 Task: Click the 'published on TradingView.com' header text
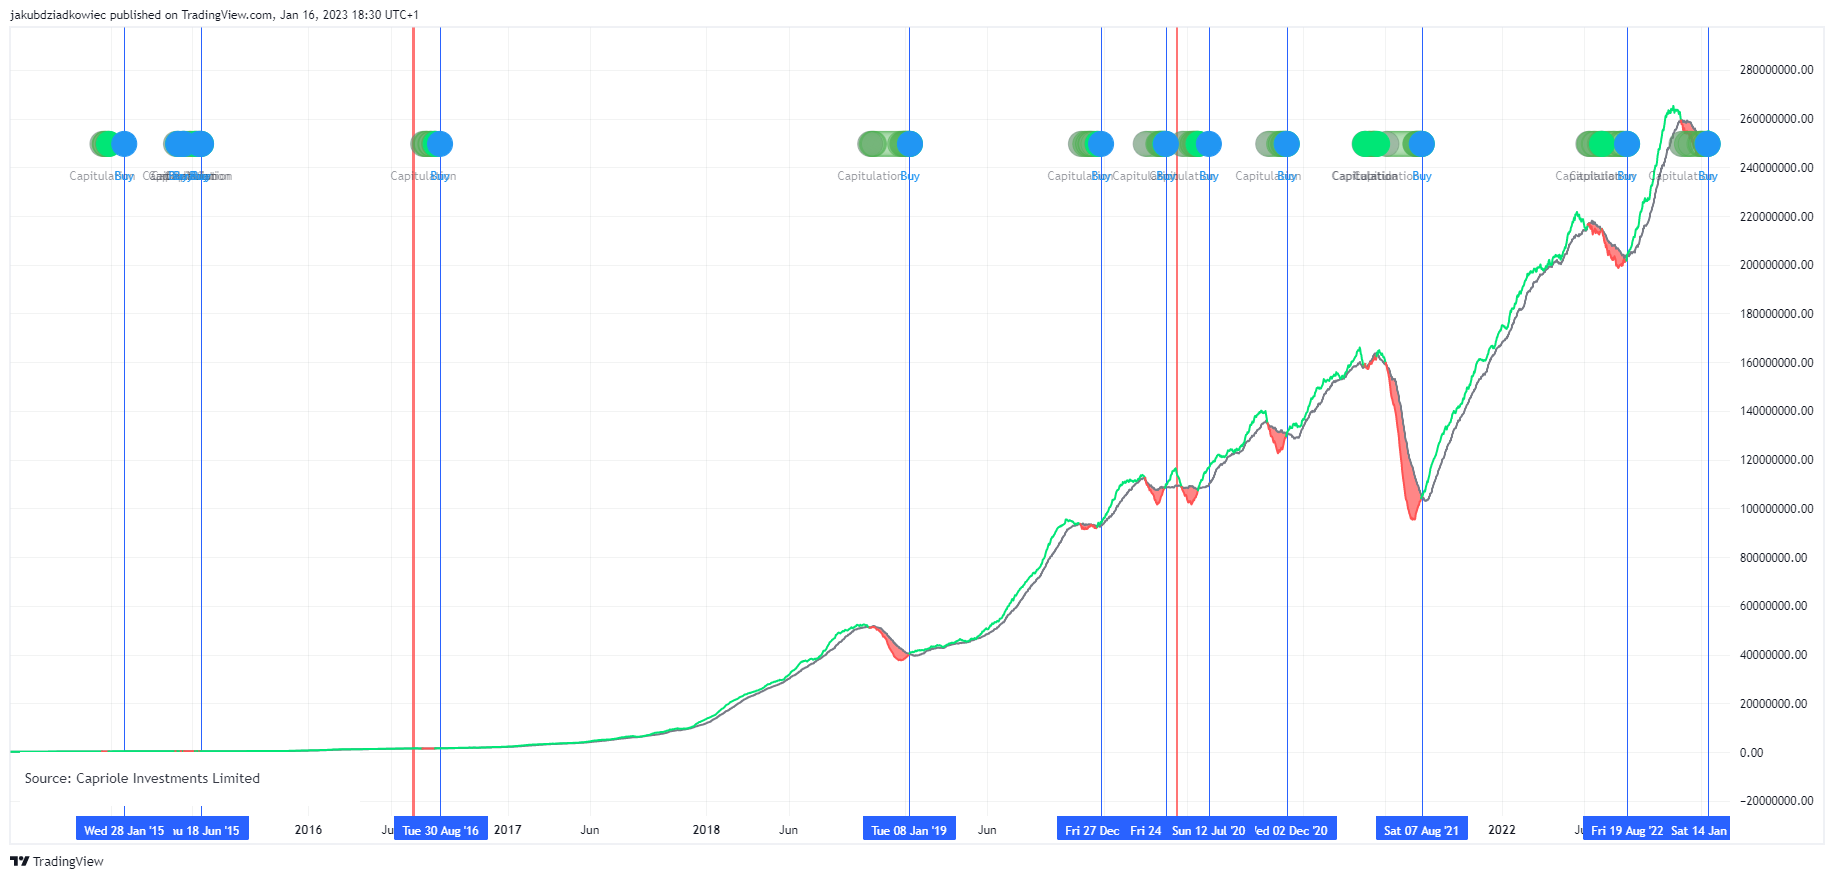tap(190, 15)
